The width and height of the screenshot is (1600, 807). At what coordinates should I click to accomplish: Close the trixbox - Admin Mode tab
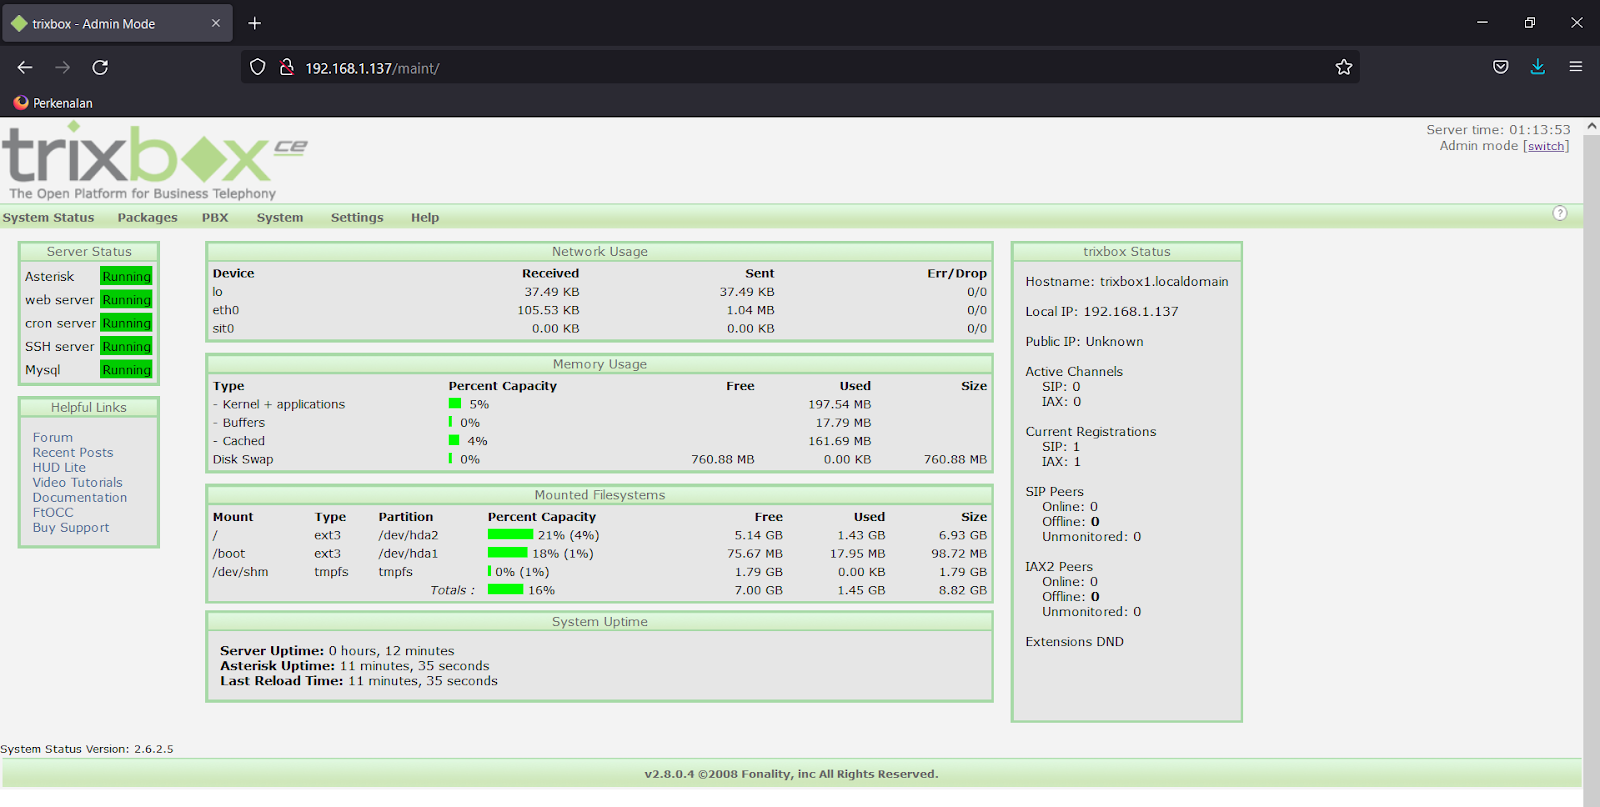(216, 23)
